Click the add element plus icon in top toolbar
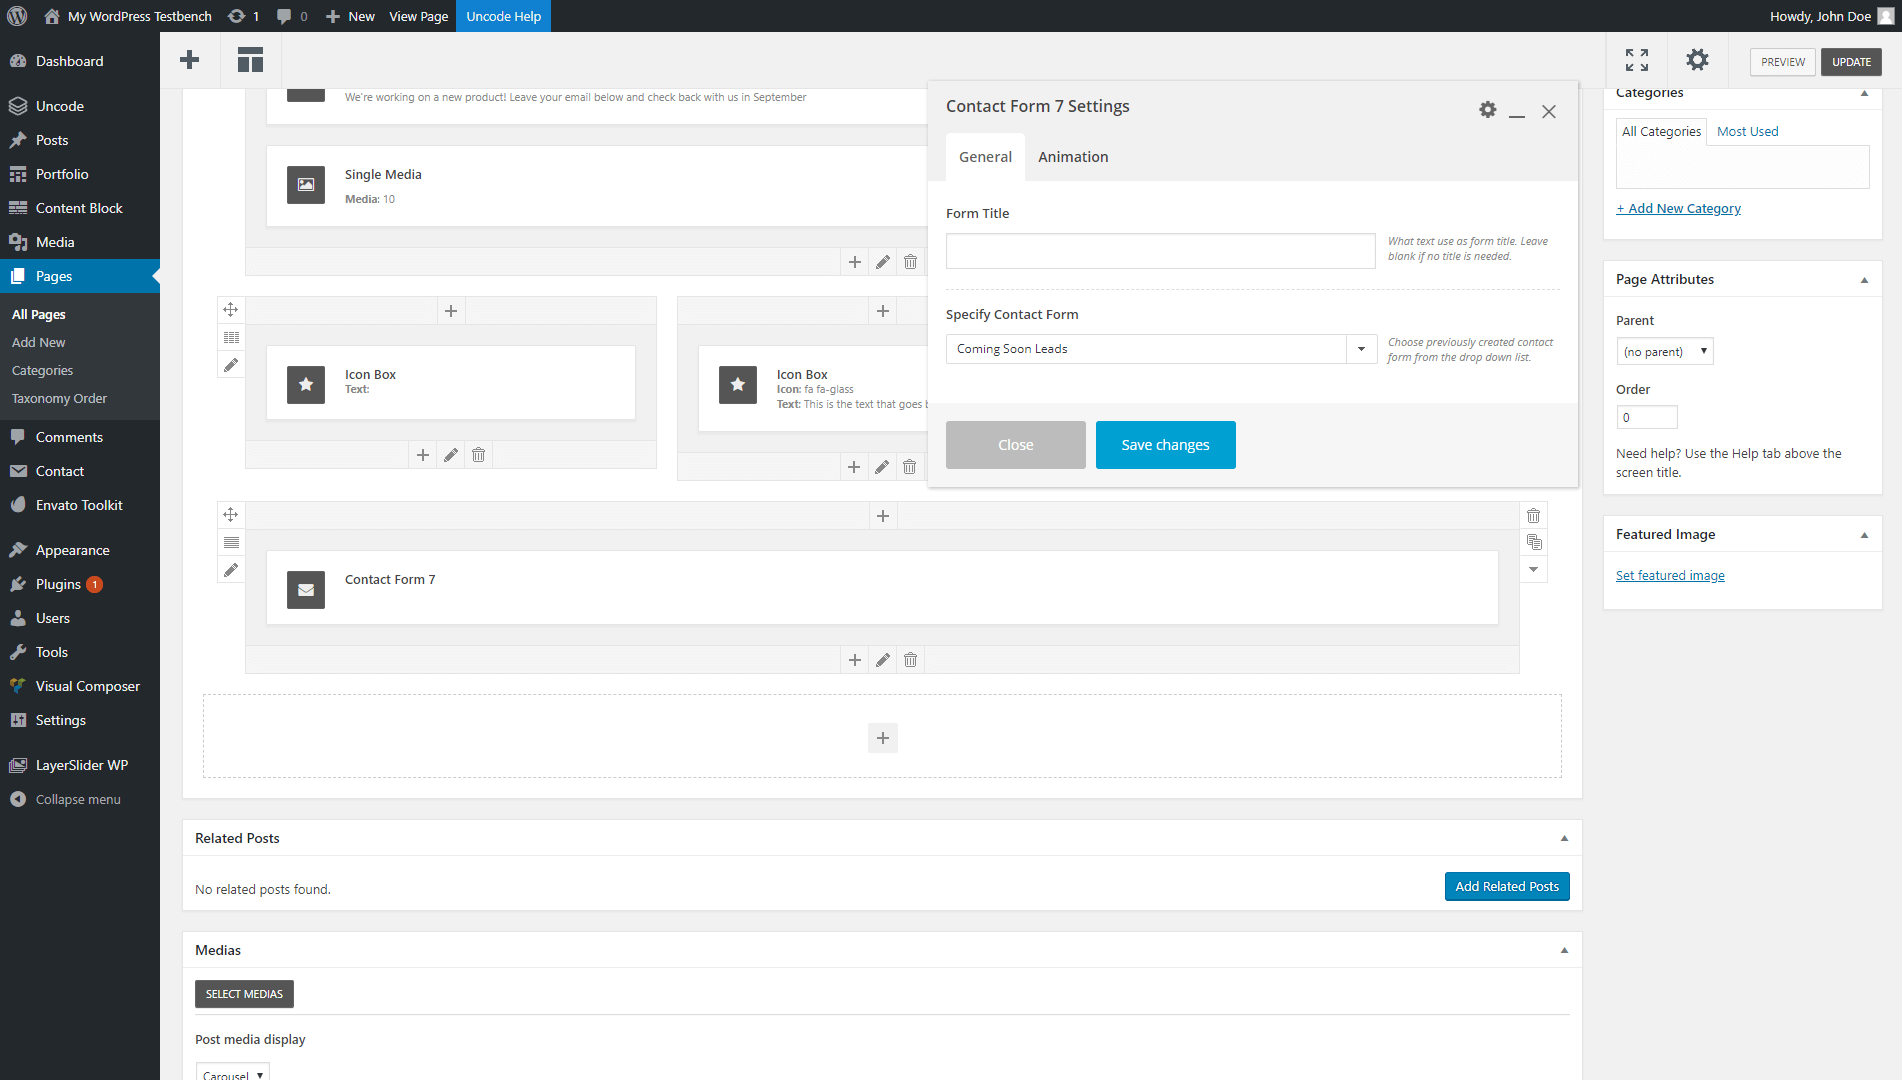This screenshot has height=1080, width=1902. [189, 60]
